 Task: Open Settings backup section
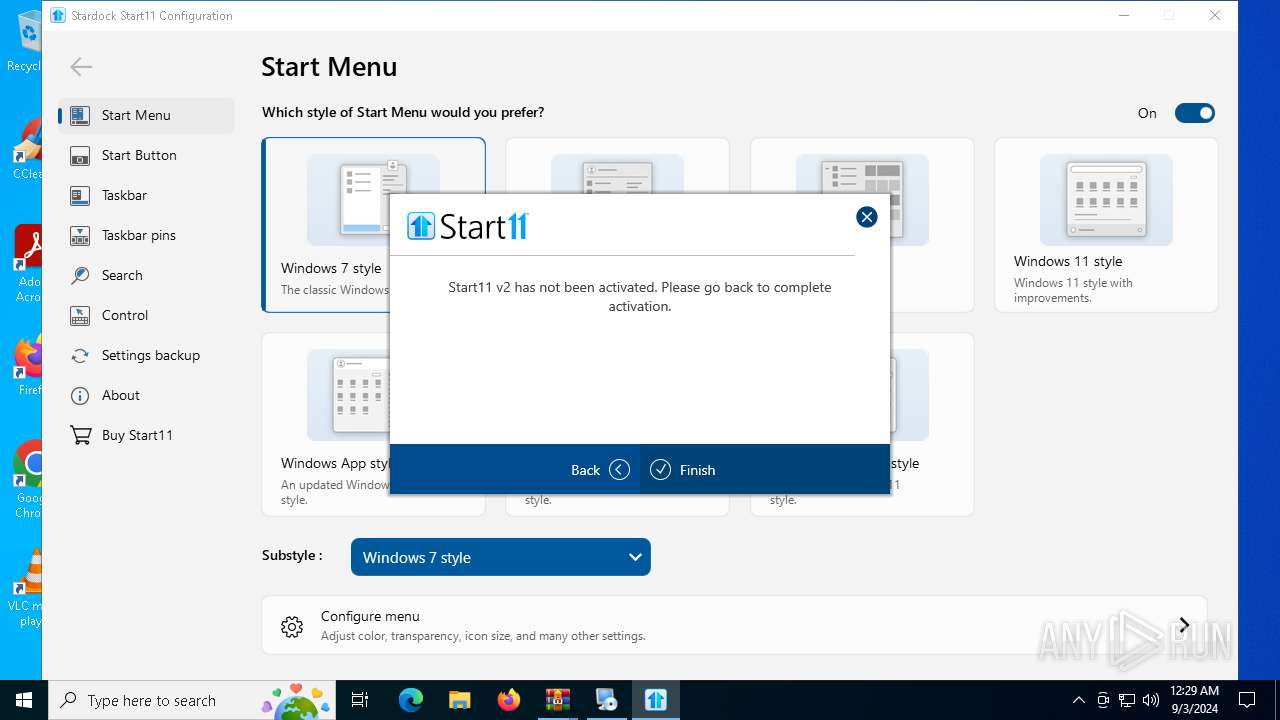146,355
